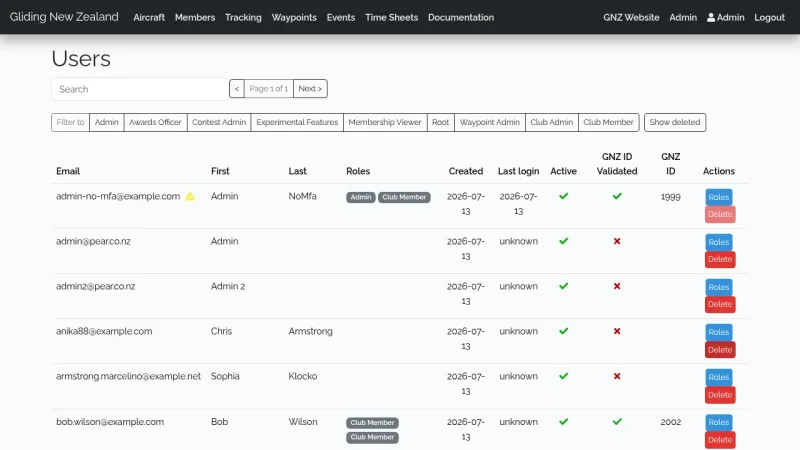
Task: Click Active checkmark for admin@pear.co.nz
Action: [563, 241]
